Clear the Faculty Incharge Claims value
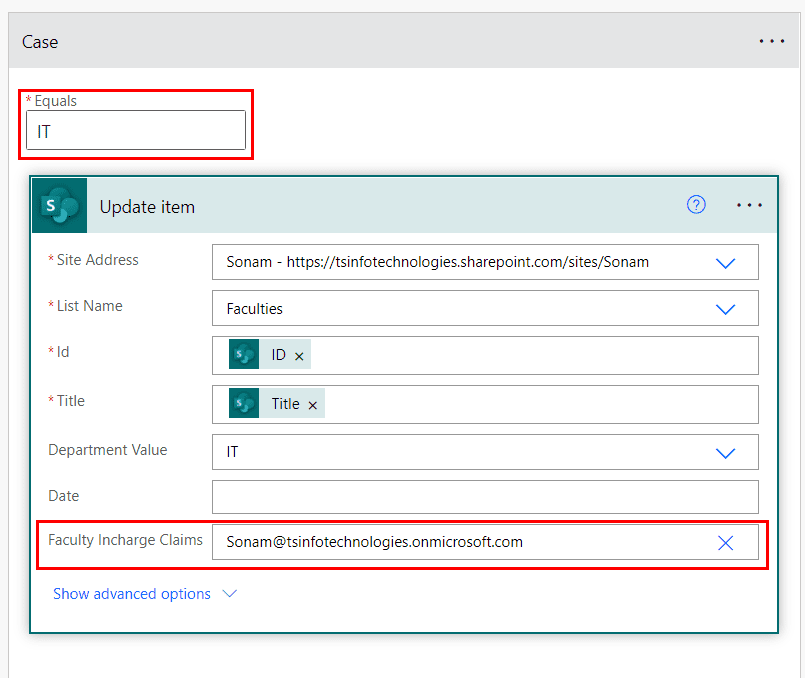Viewport: 805px width, 678px height. pos(725,543)
